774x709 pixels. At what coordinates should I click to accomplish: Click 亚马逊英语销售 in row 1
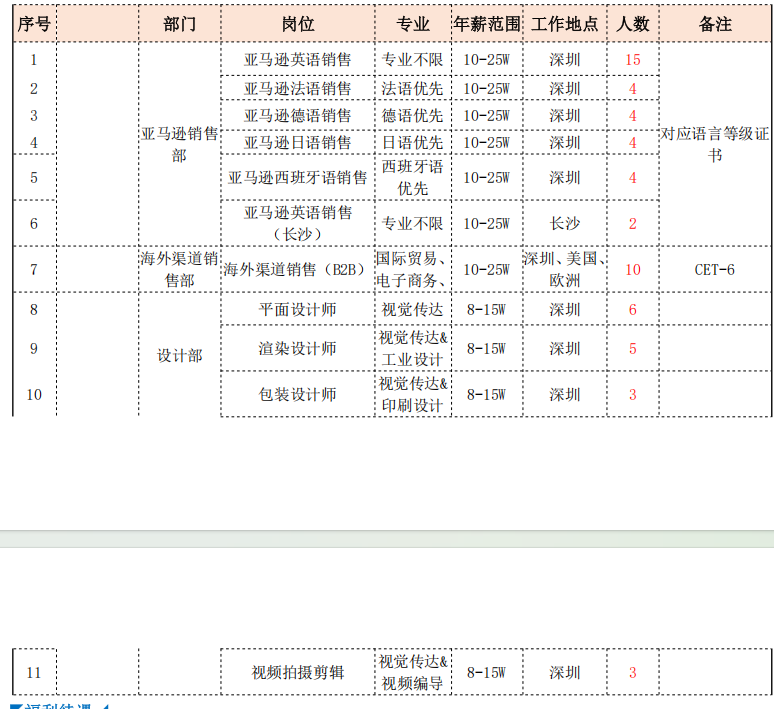coord(298,59)
